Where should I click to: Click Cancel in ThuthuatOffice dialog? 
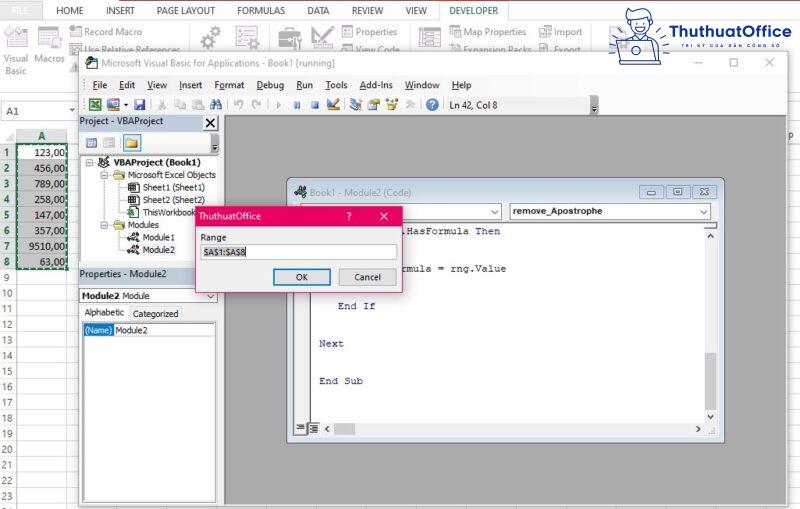(x=367, y=277)
